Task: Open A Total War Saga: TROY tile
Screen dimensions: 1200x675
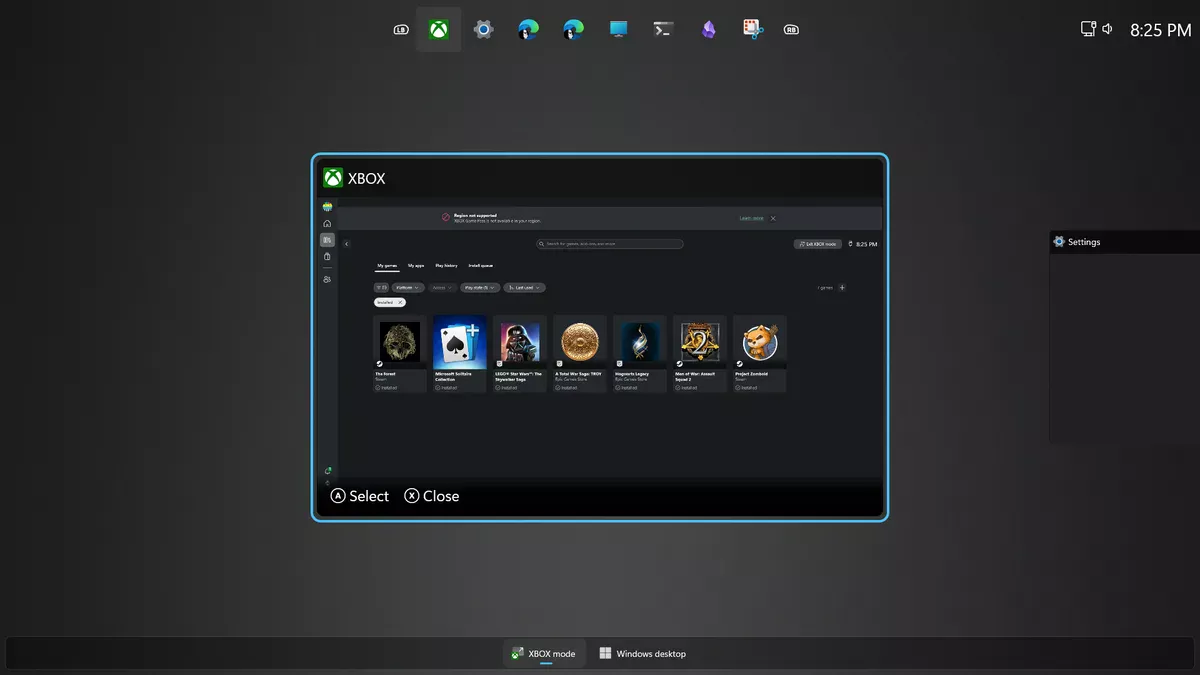Action: [x=580, y=354]
